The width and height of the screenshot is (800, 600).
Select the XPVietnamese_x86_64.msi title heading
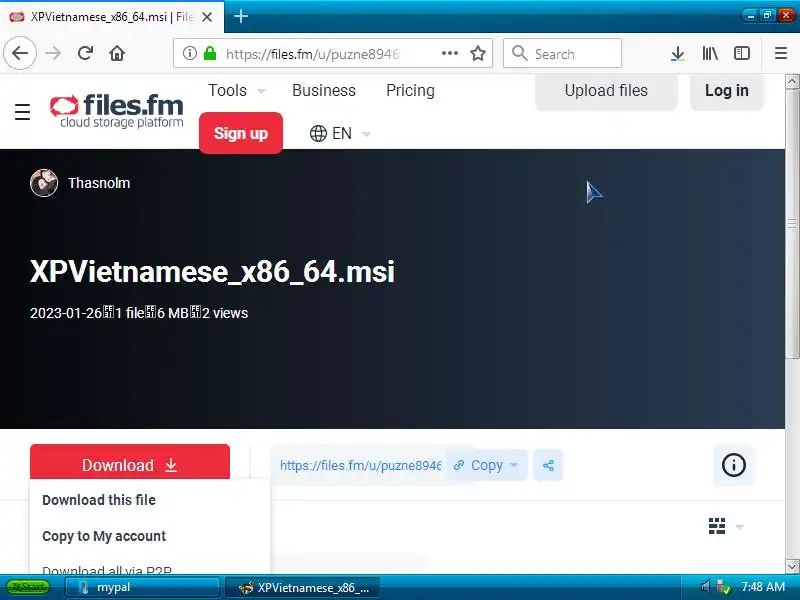(212, 271)
